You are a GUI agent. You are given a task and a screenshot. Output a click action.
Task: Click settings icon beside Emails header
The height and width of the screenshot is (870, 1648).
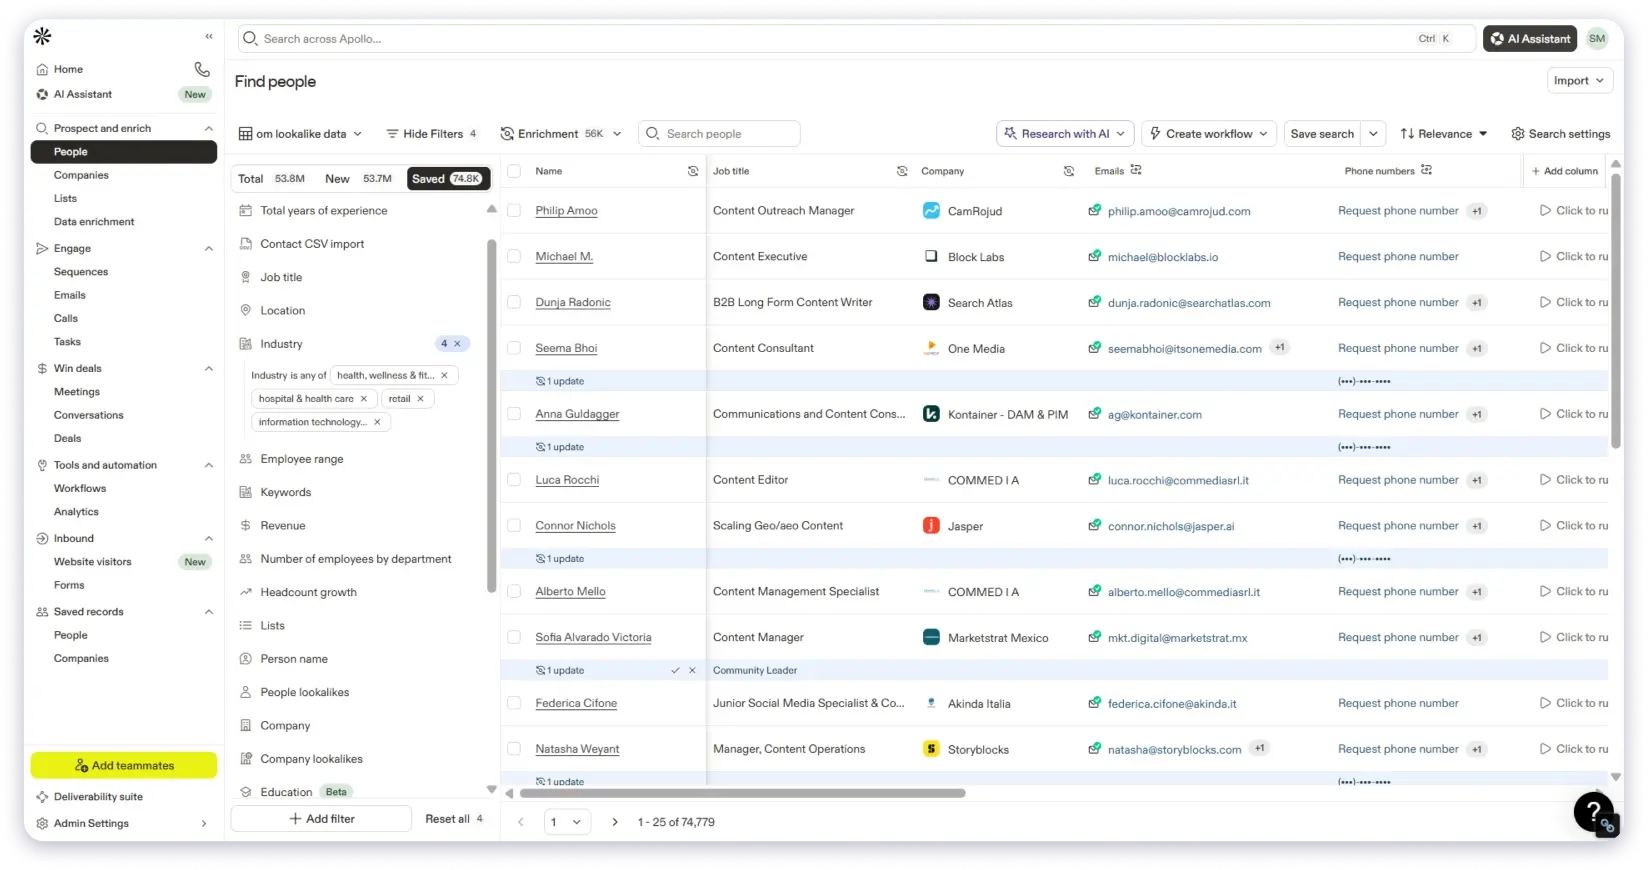1136,170
